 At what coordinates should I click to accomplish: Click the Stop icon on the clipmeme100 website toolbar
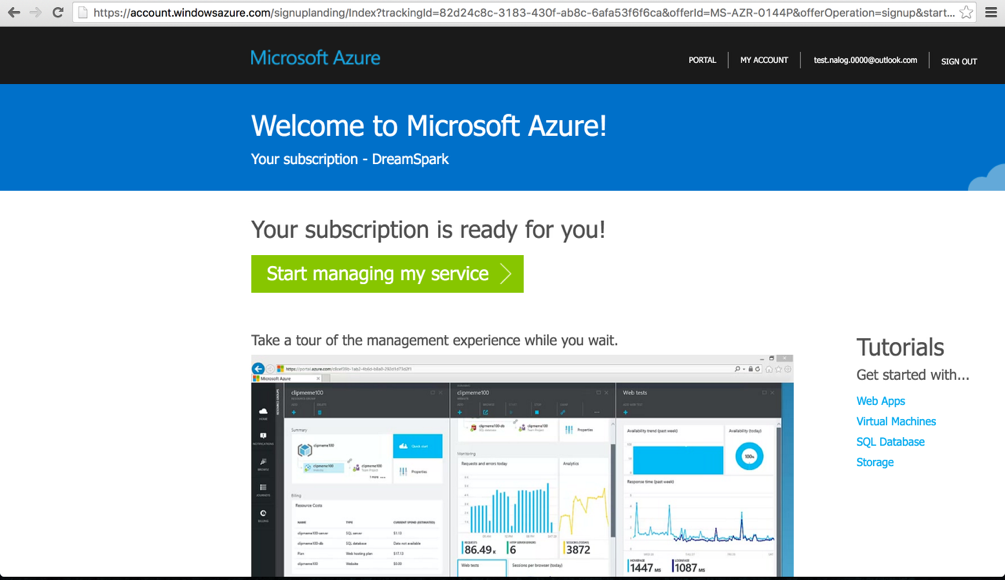pos(537,411)
